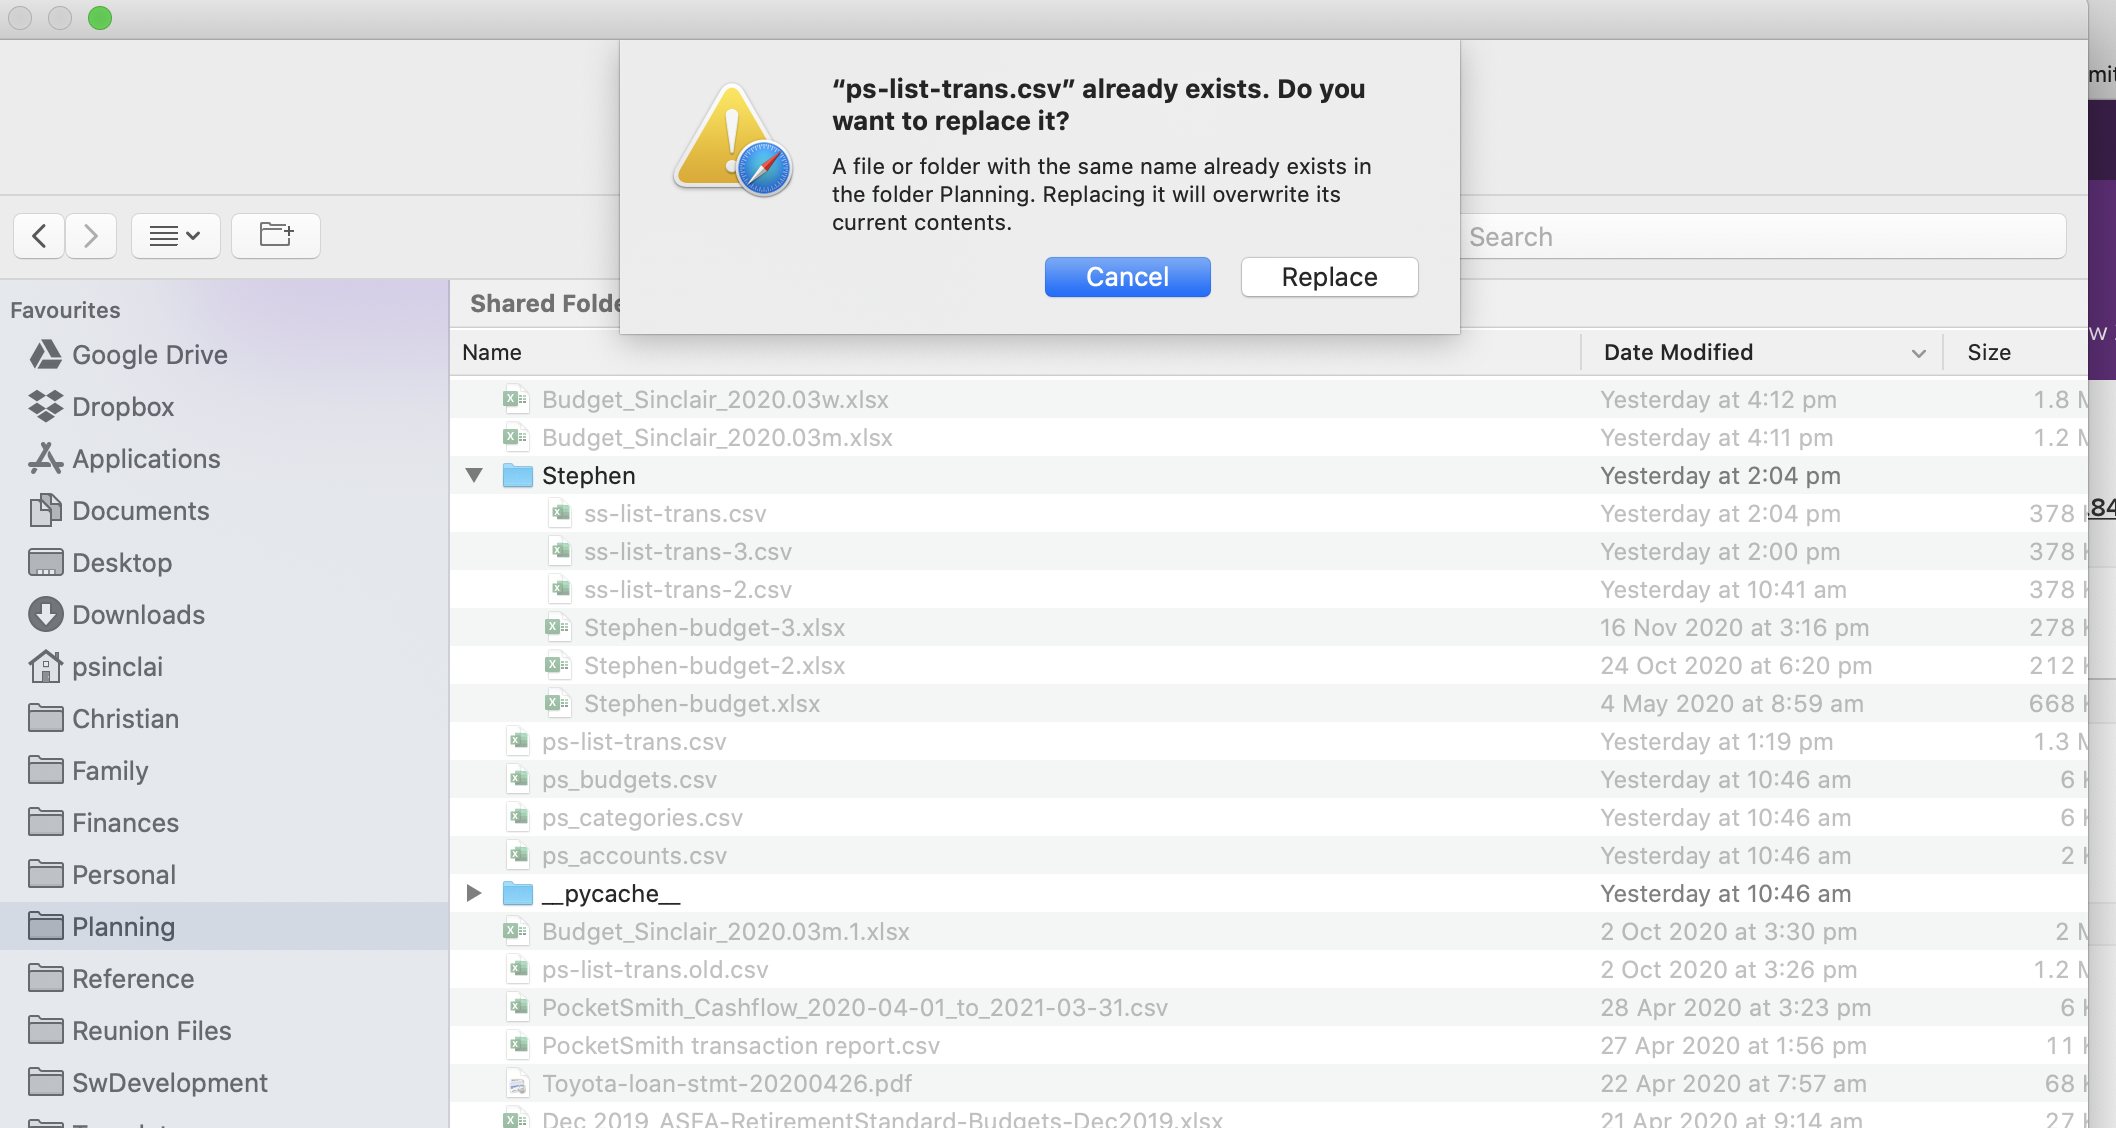Collapse the Stephen folder
Screen dimensions: 2116x1128
click(x=474, y=476)
